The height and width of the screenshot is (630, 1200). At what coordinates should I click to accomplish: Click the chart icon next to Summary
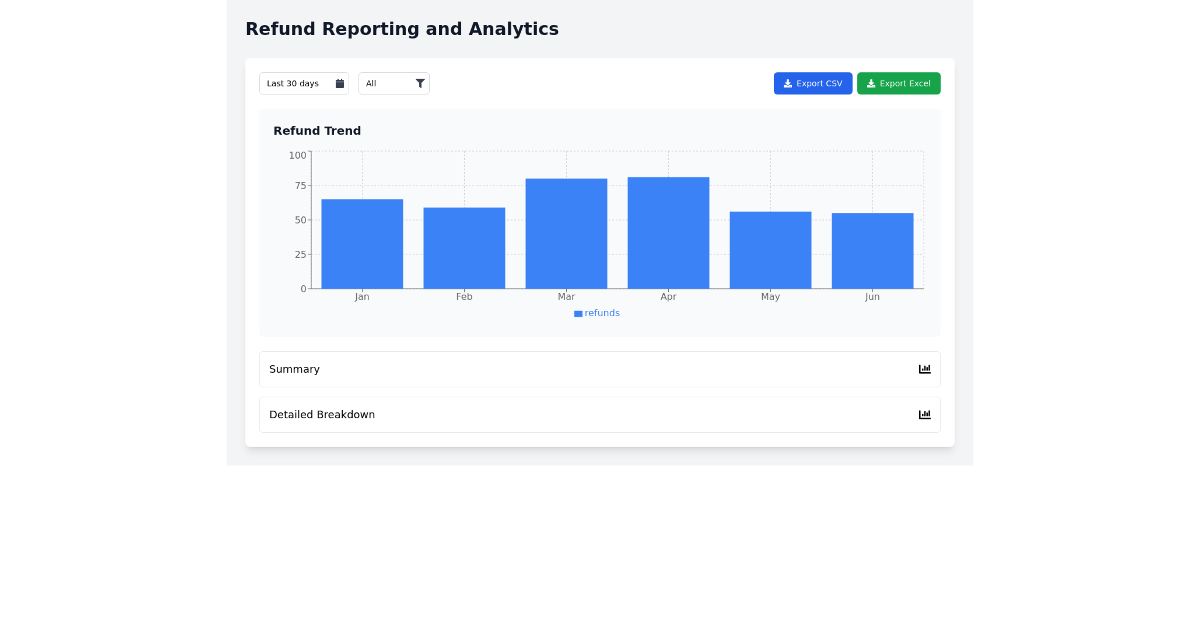pyautogui.click(x=925, y=369)
